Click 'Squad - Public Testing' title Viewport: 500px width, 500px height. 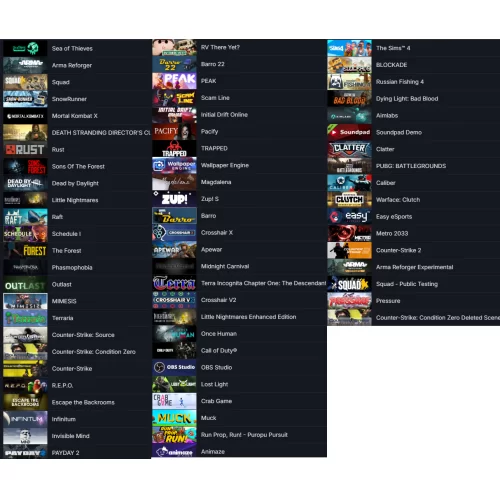click(x=407, y=284)
